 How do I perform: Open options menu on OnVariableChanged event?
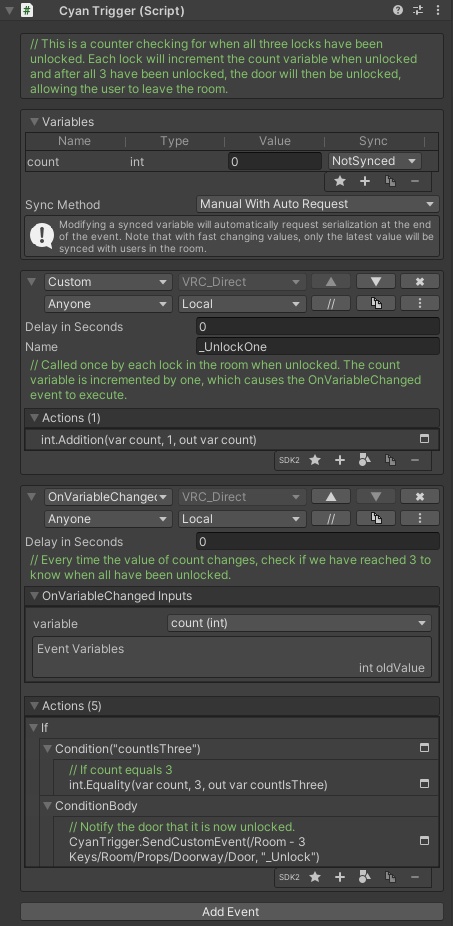pyautogui.click(x=419, y=519)
